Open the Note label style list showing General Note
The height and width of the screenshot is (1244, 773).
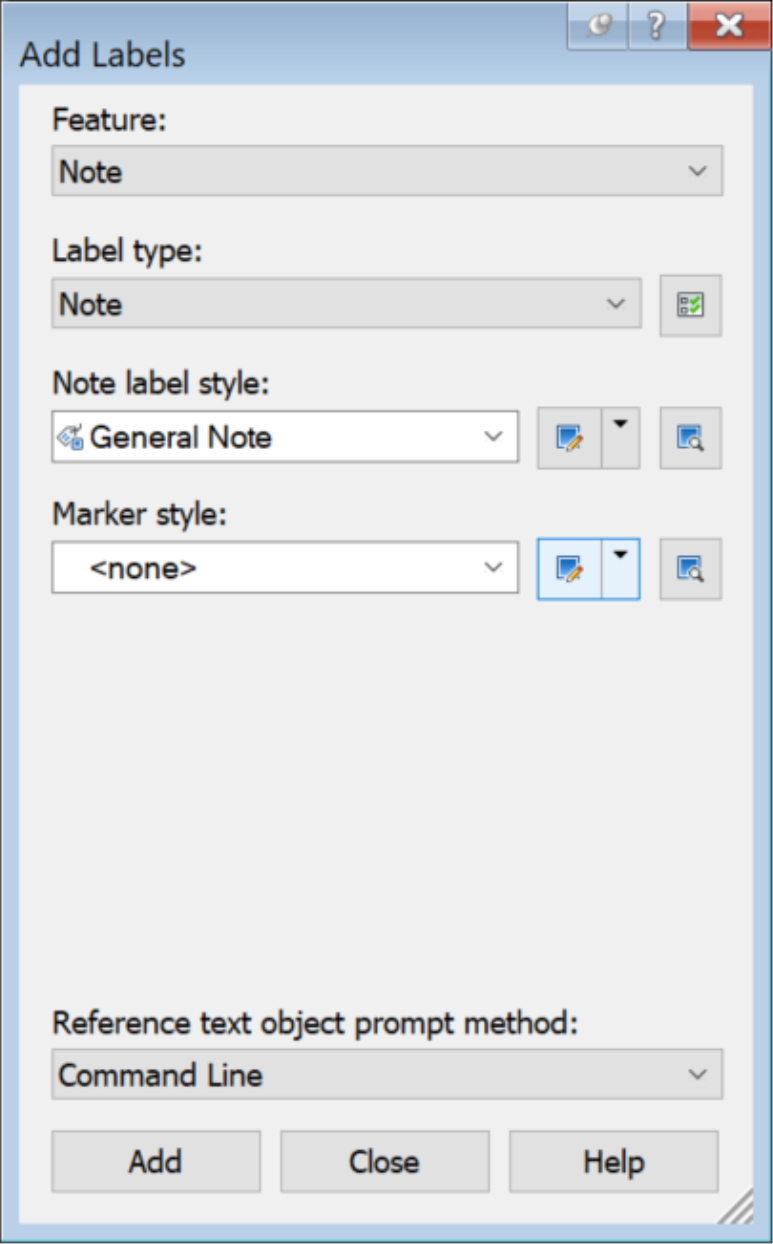[x=285, y=437]
